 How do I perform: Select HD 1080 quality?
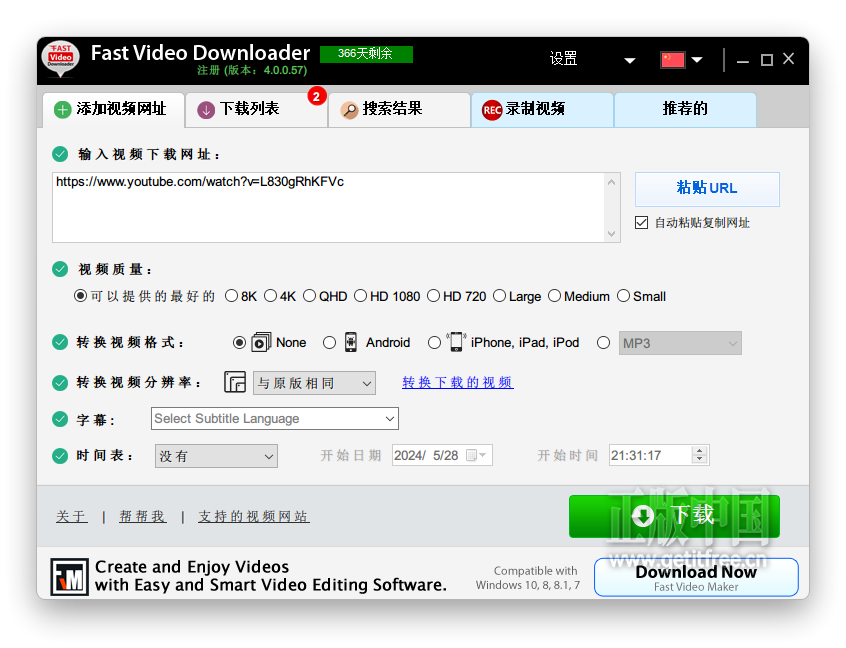pos(360,296)
